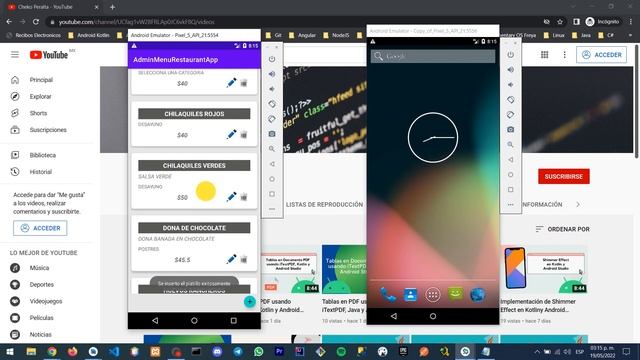Image resolution: width=640 pixels, height=360 pixels.
Task: Take screenshot with Copy_of_Pixel_5 emulator camera icon
Action: (x=511, y=129)
